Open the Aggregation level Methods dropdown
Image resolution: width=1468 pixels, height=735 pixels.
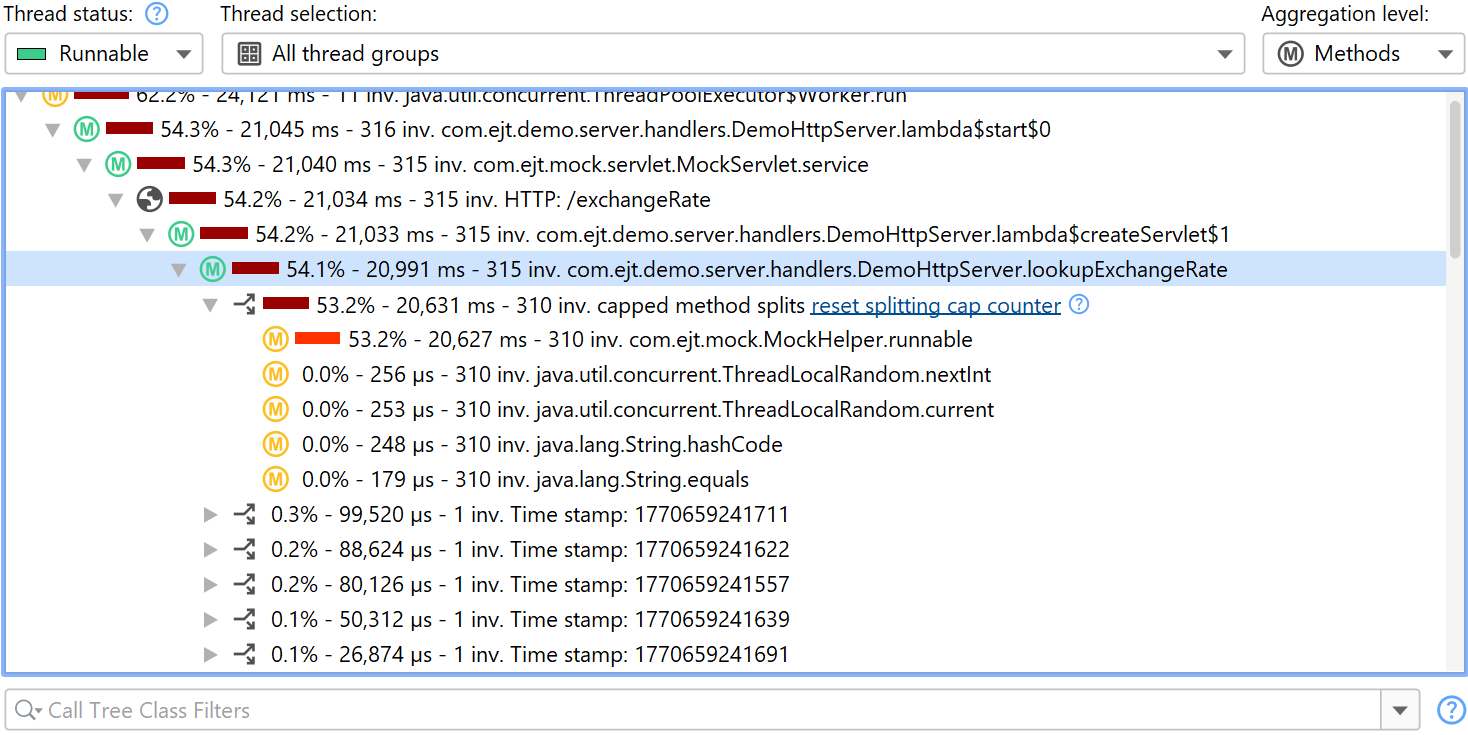(1362, 54)
